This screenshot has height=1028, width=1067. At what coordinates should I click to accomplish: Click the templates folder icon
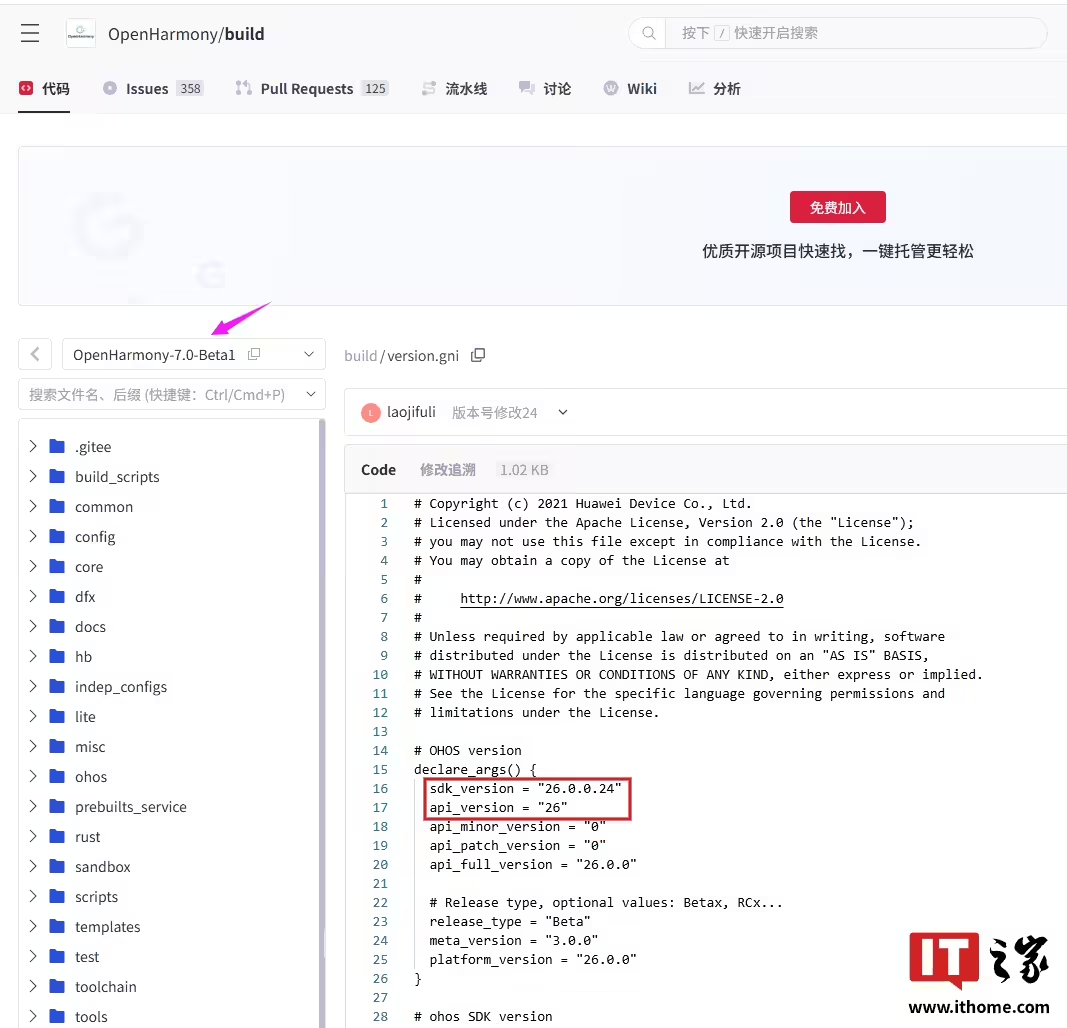coord(57,926)
